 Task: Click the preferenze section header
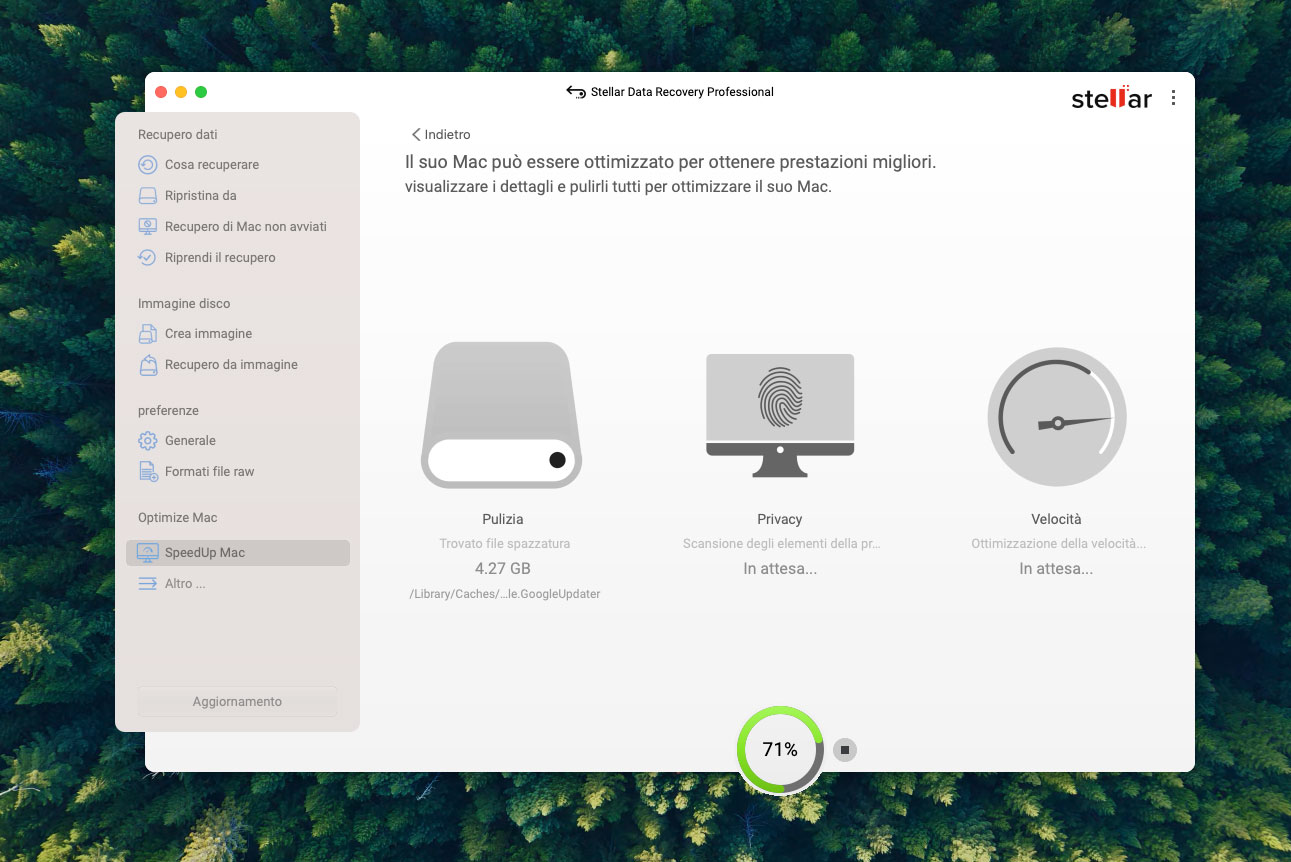pos(168,411)
